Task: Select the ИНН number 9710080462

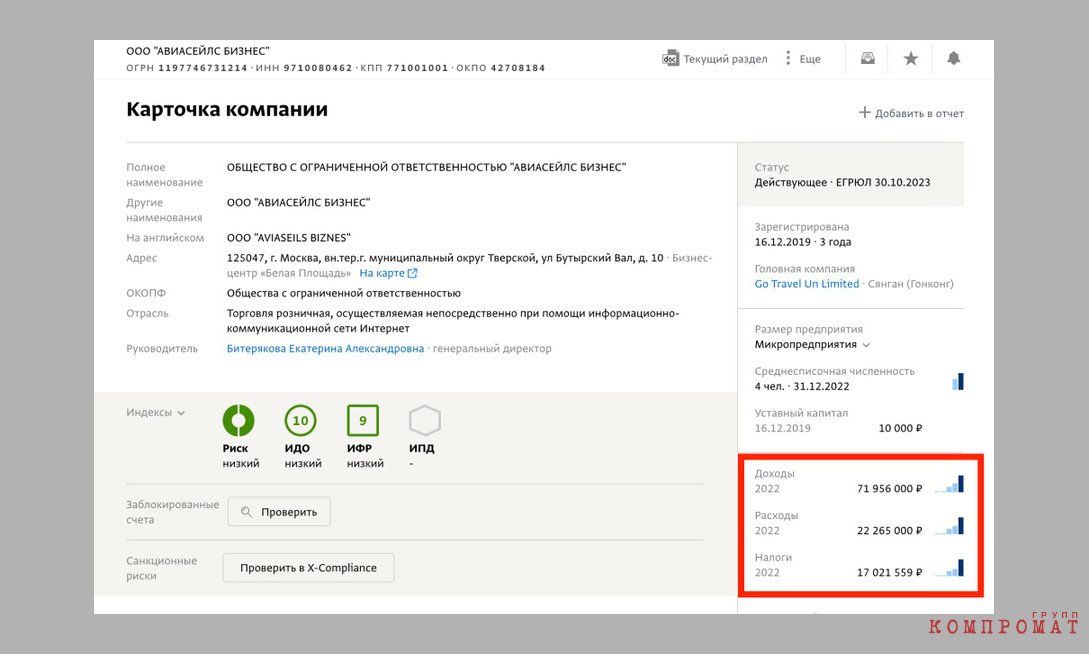Action: pos(317,68)
